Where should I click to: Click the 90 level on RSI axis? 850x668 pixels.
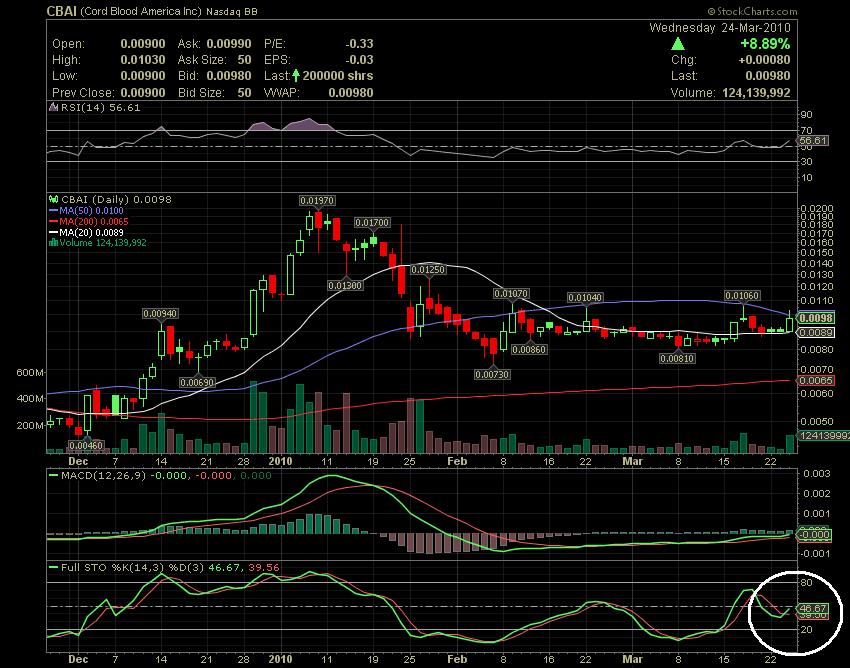point(807,114)
